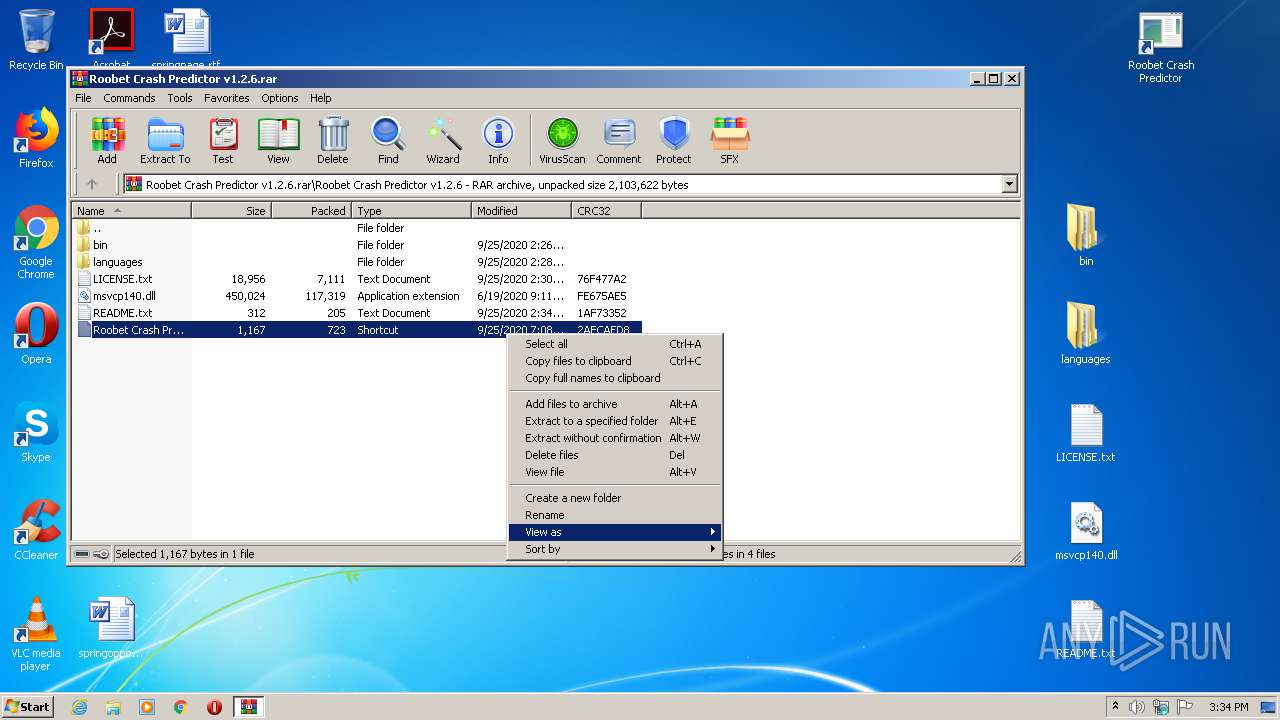The width and height of the screenshot is (1280, 720).
Task: Open the Help menu
Action: (x=320, y=98)
